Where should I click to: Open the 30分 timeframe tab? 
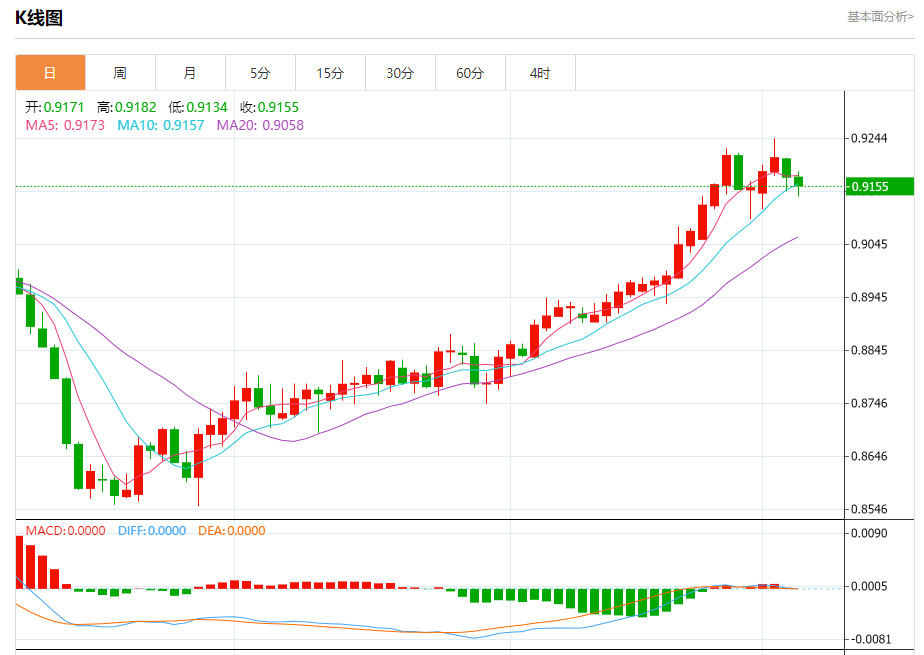(x=401, y=73)
